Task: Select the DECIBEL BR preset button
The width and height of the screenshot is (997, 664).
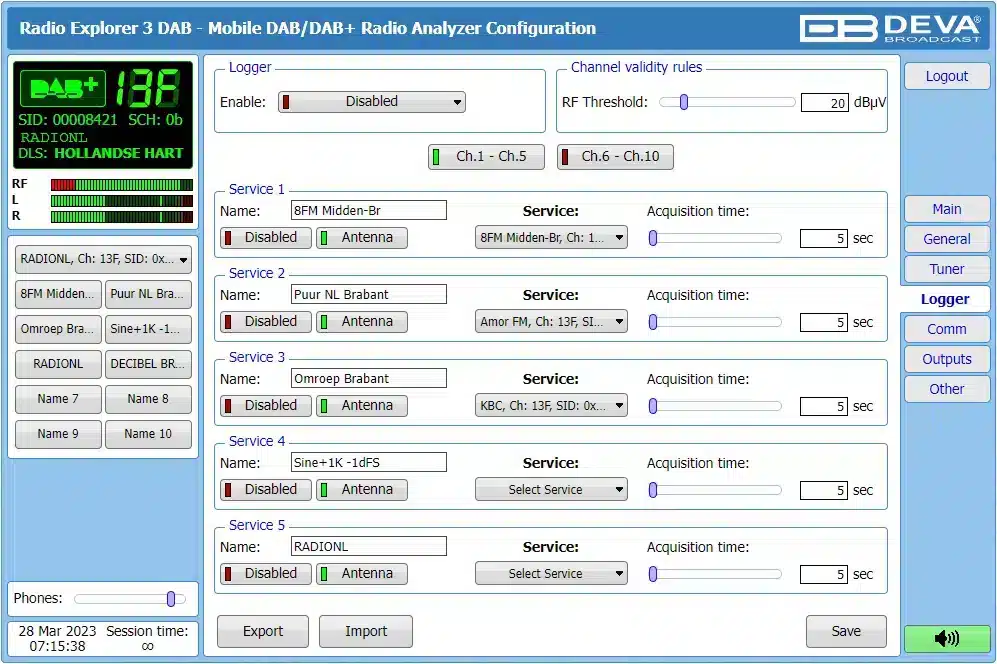Action: pyautogui.click(x=147, y=364)
